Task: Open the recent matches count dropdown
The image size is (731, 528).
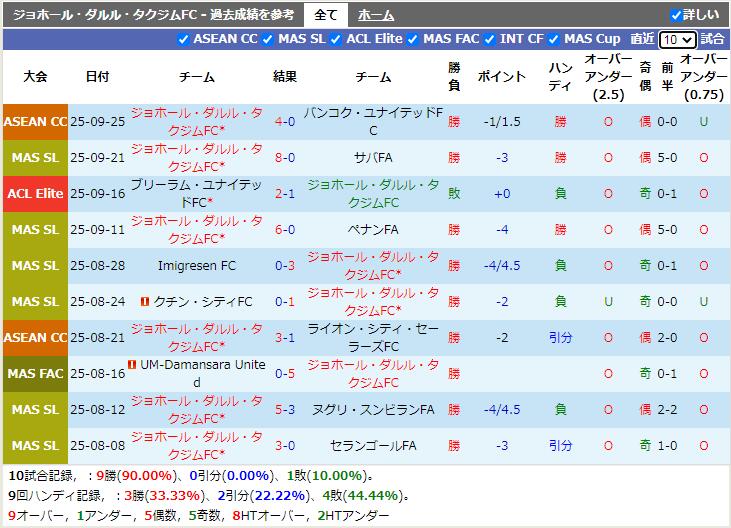Action: 677,40
